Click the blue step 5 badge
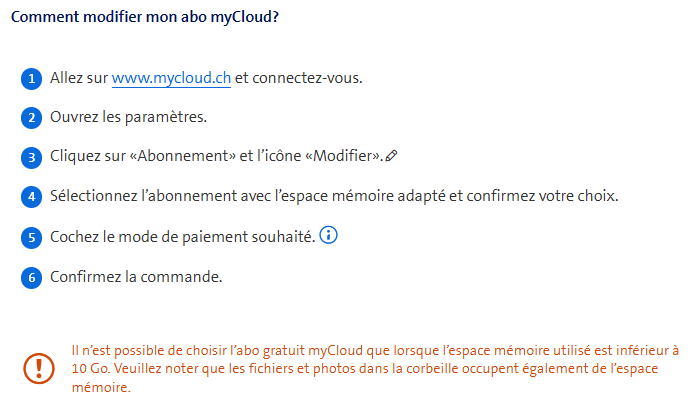This screenshot has width=692, height=405. point(33,237)
